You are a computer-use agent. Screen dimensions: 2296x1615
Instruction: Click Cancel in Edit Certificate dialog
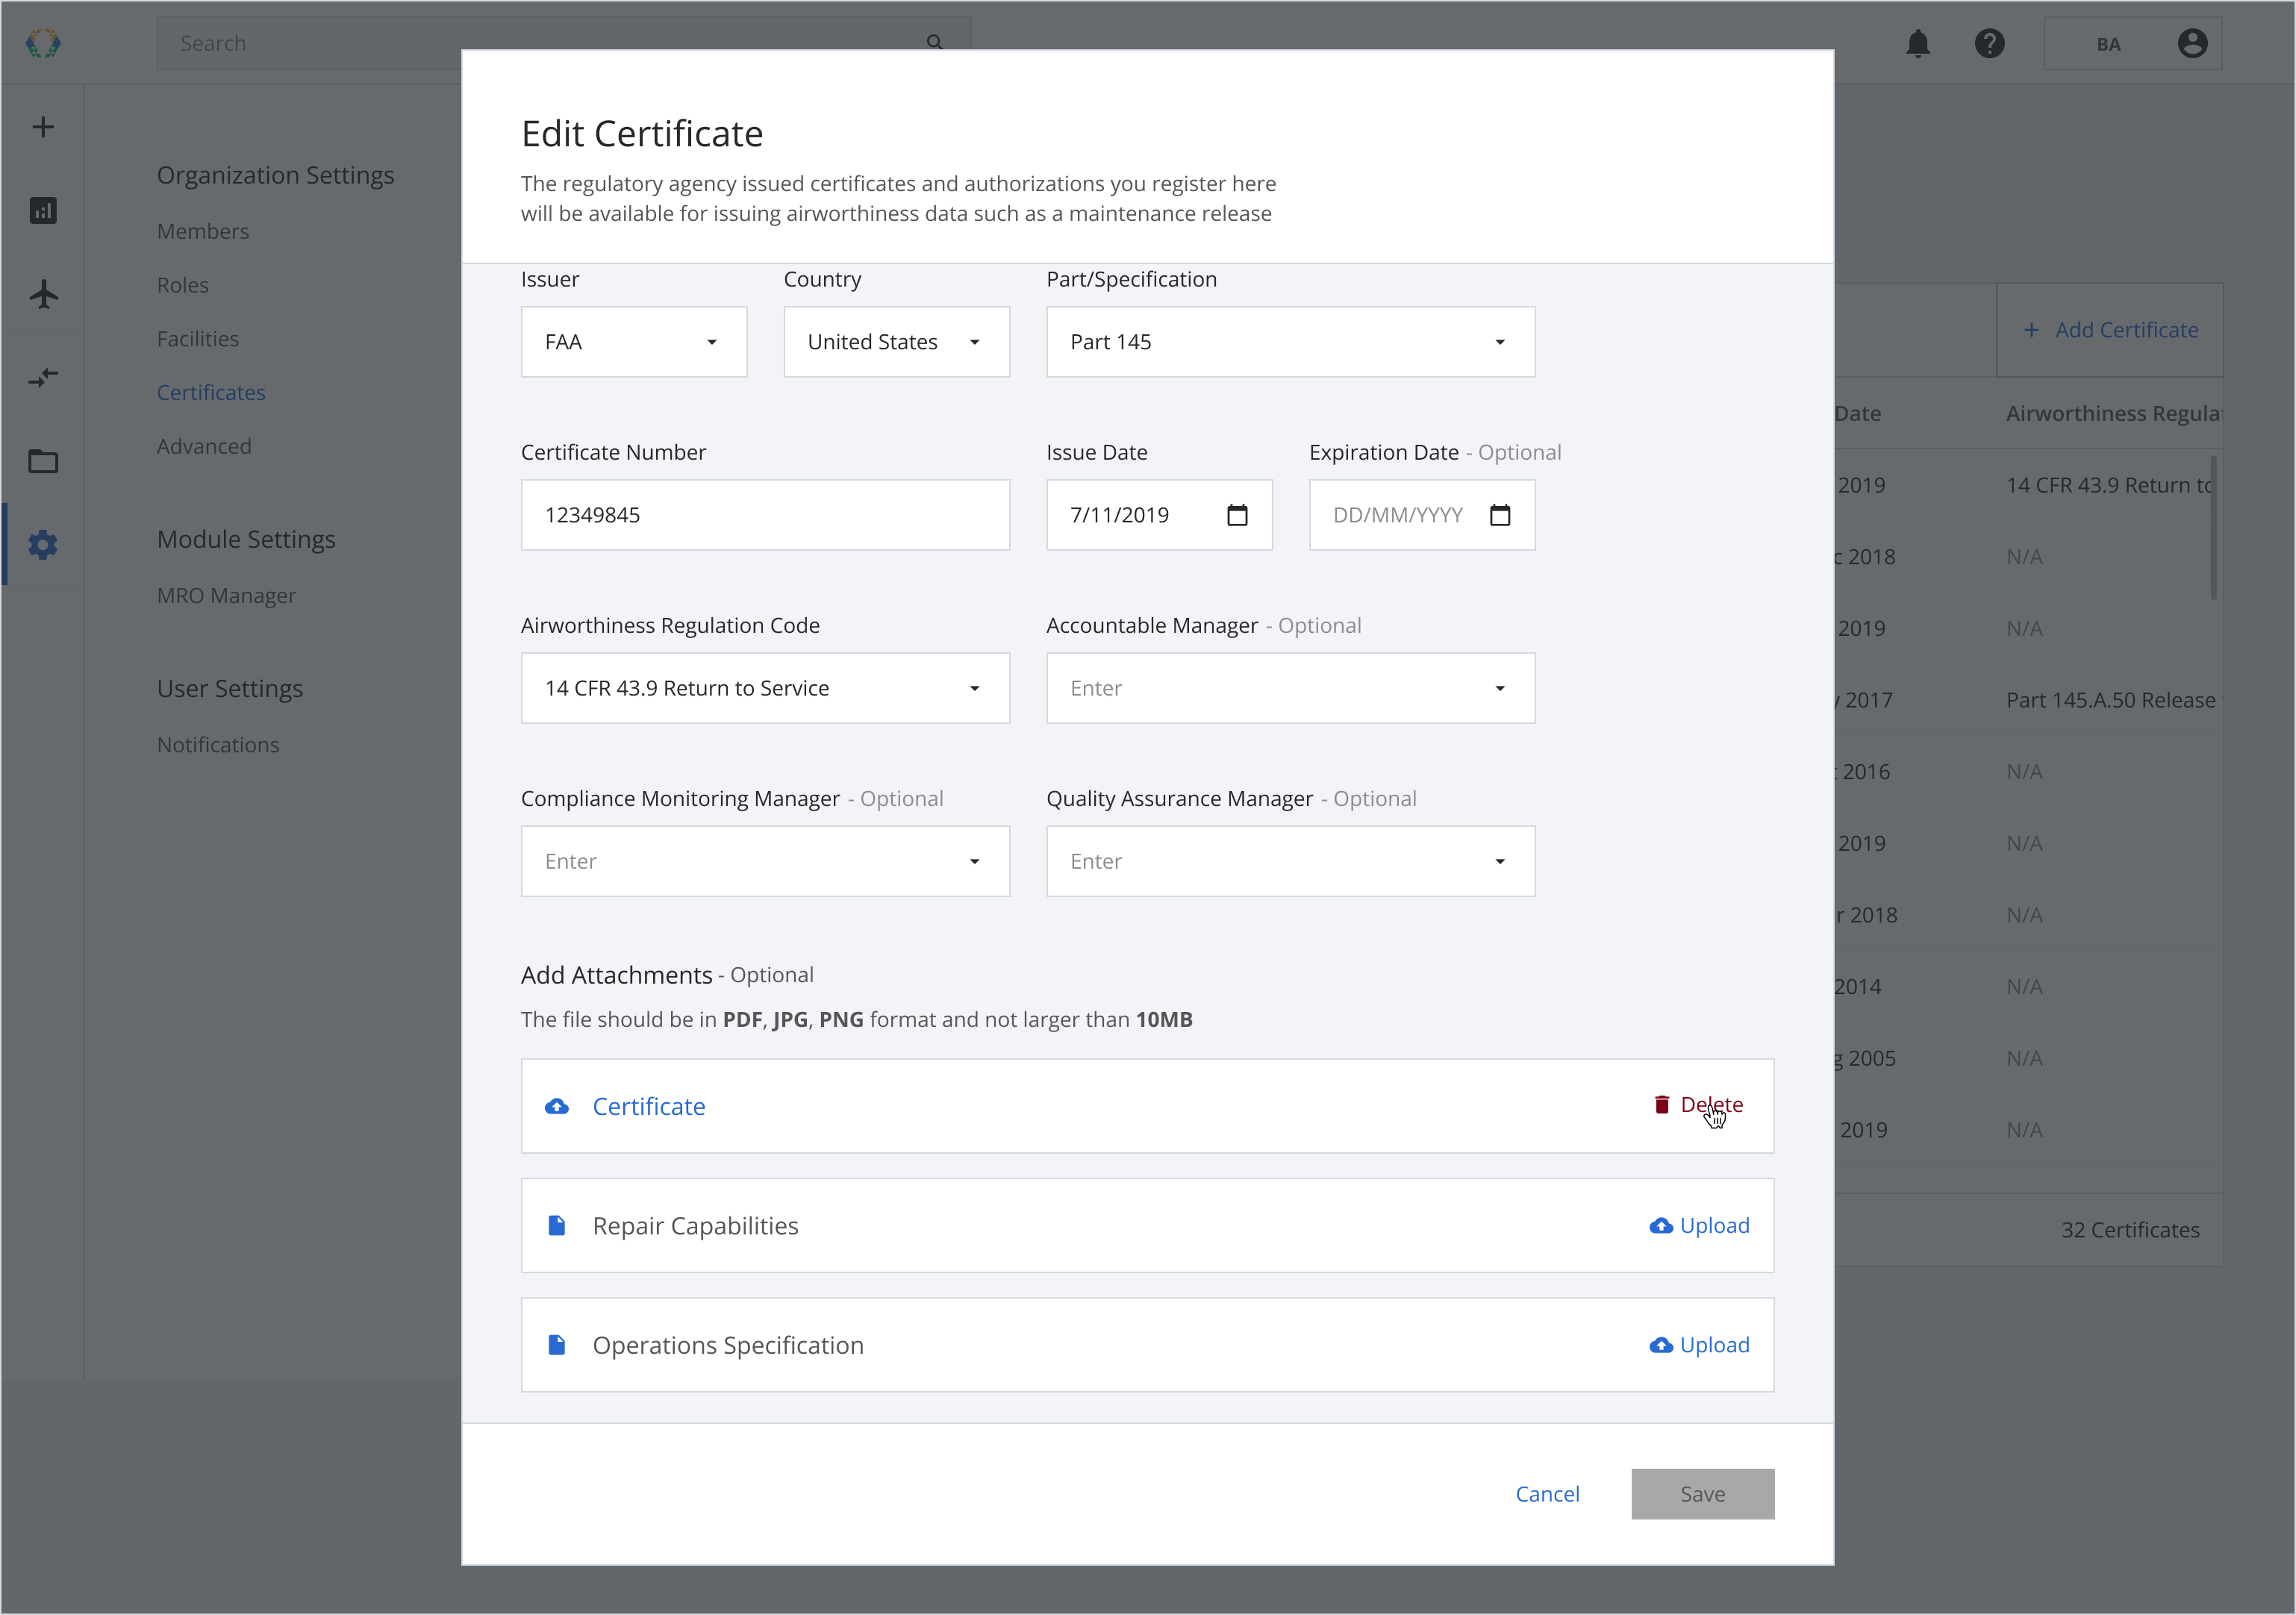point(1547,1494)
